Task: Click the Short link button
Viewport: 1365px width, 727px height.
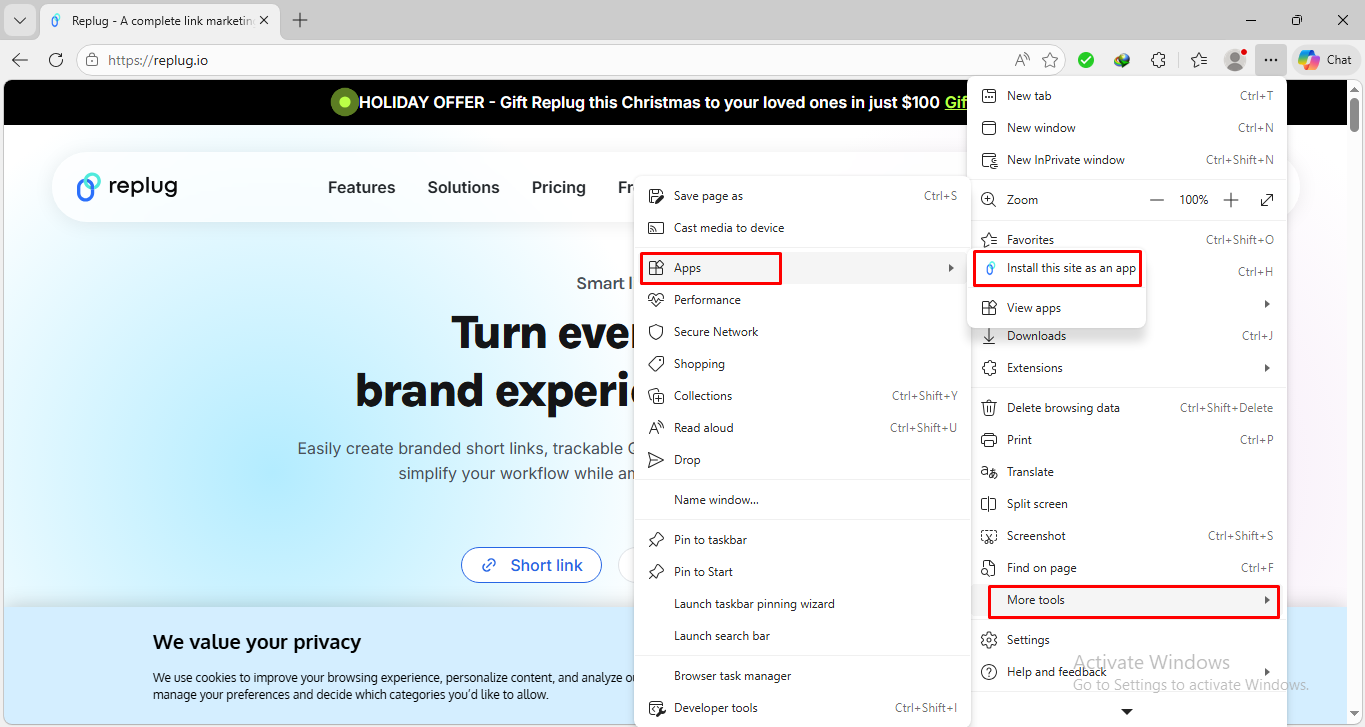Action: [x=531, y=565]
